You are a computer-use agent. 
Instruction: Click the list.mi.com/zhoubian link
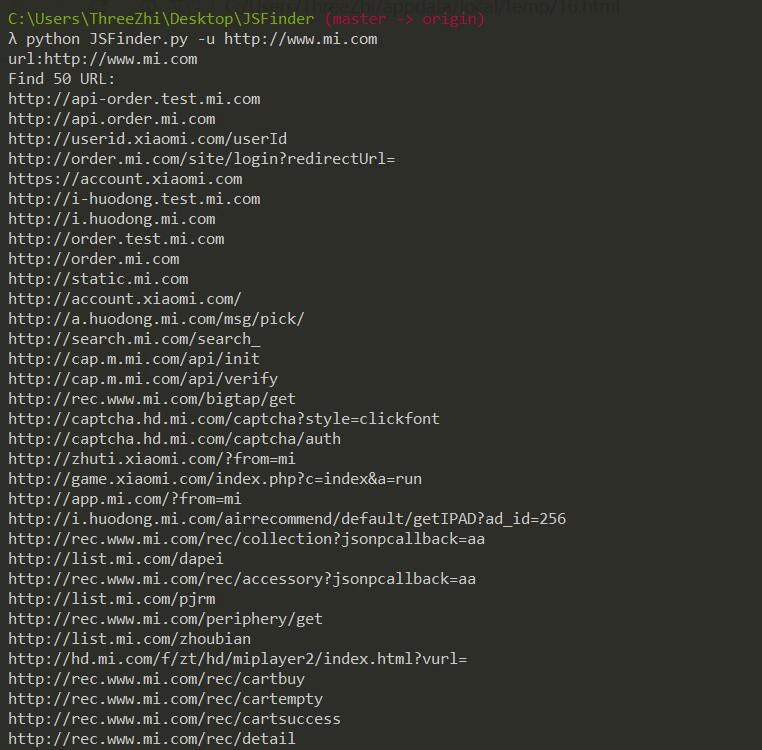(130, 639)
